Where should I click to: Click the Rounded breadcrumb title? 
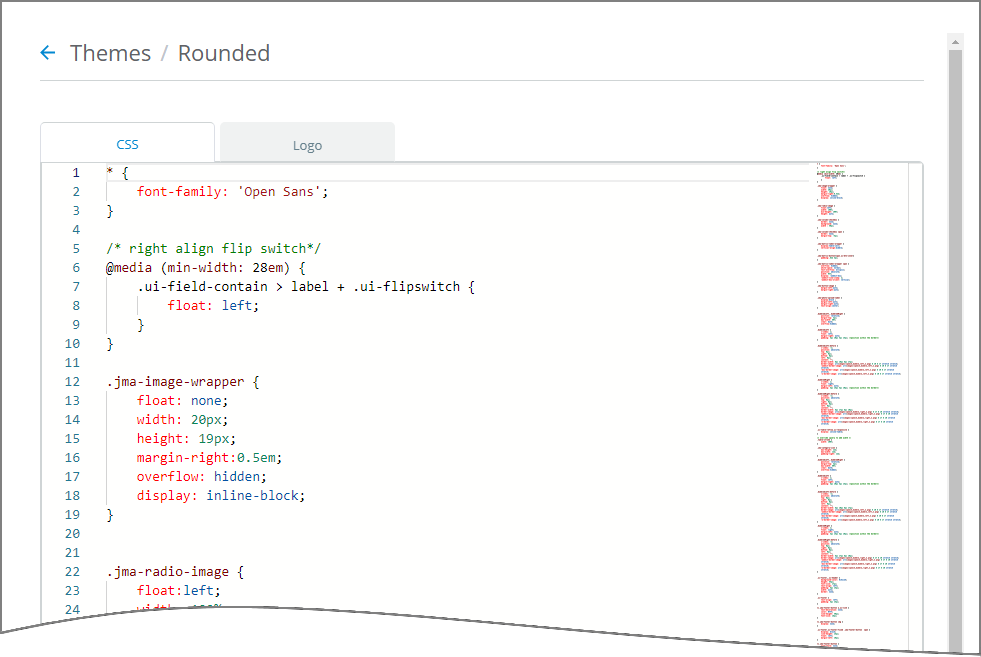[223, 53]
